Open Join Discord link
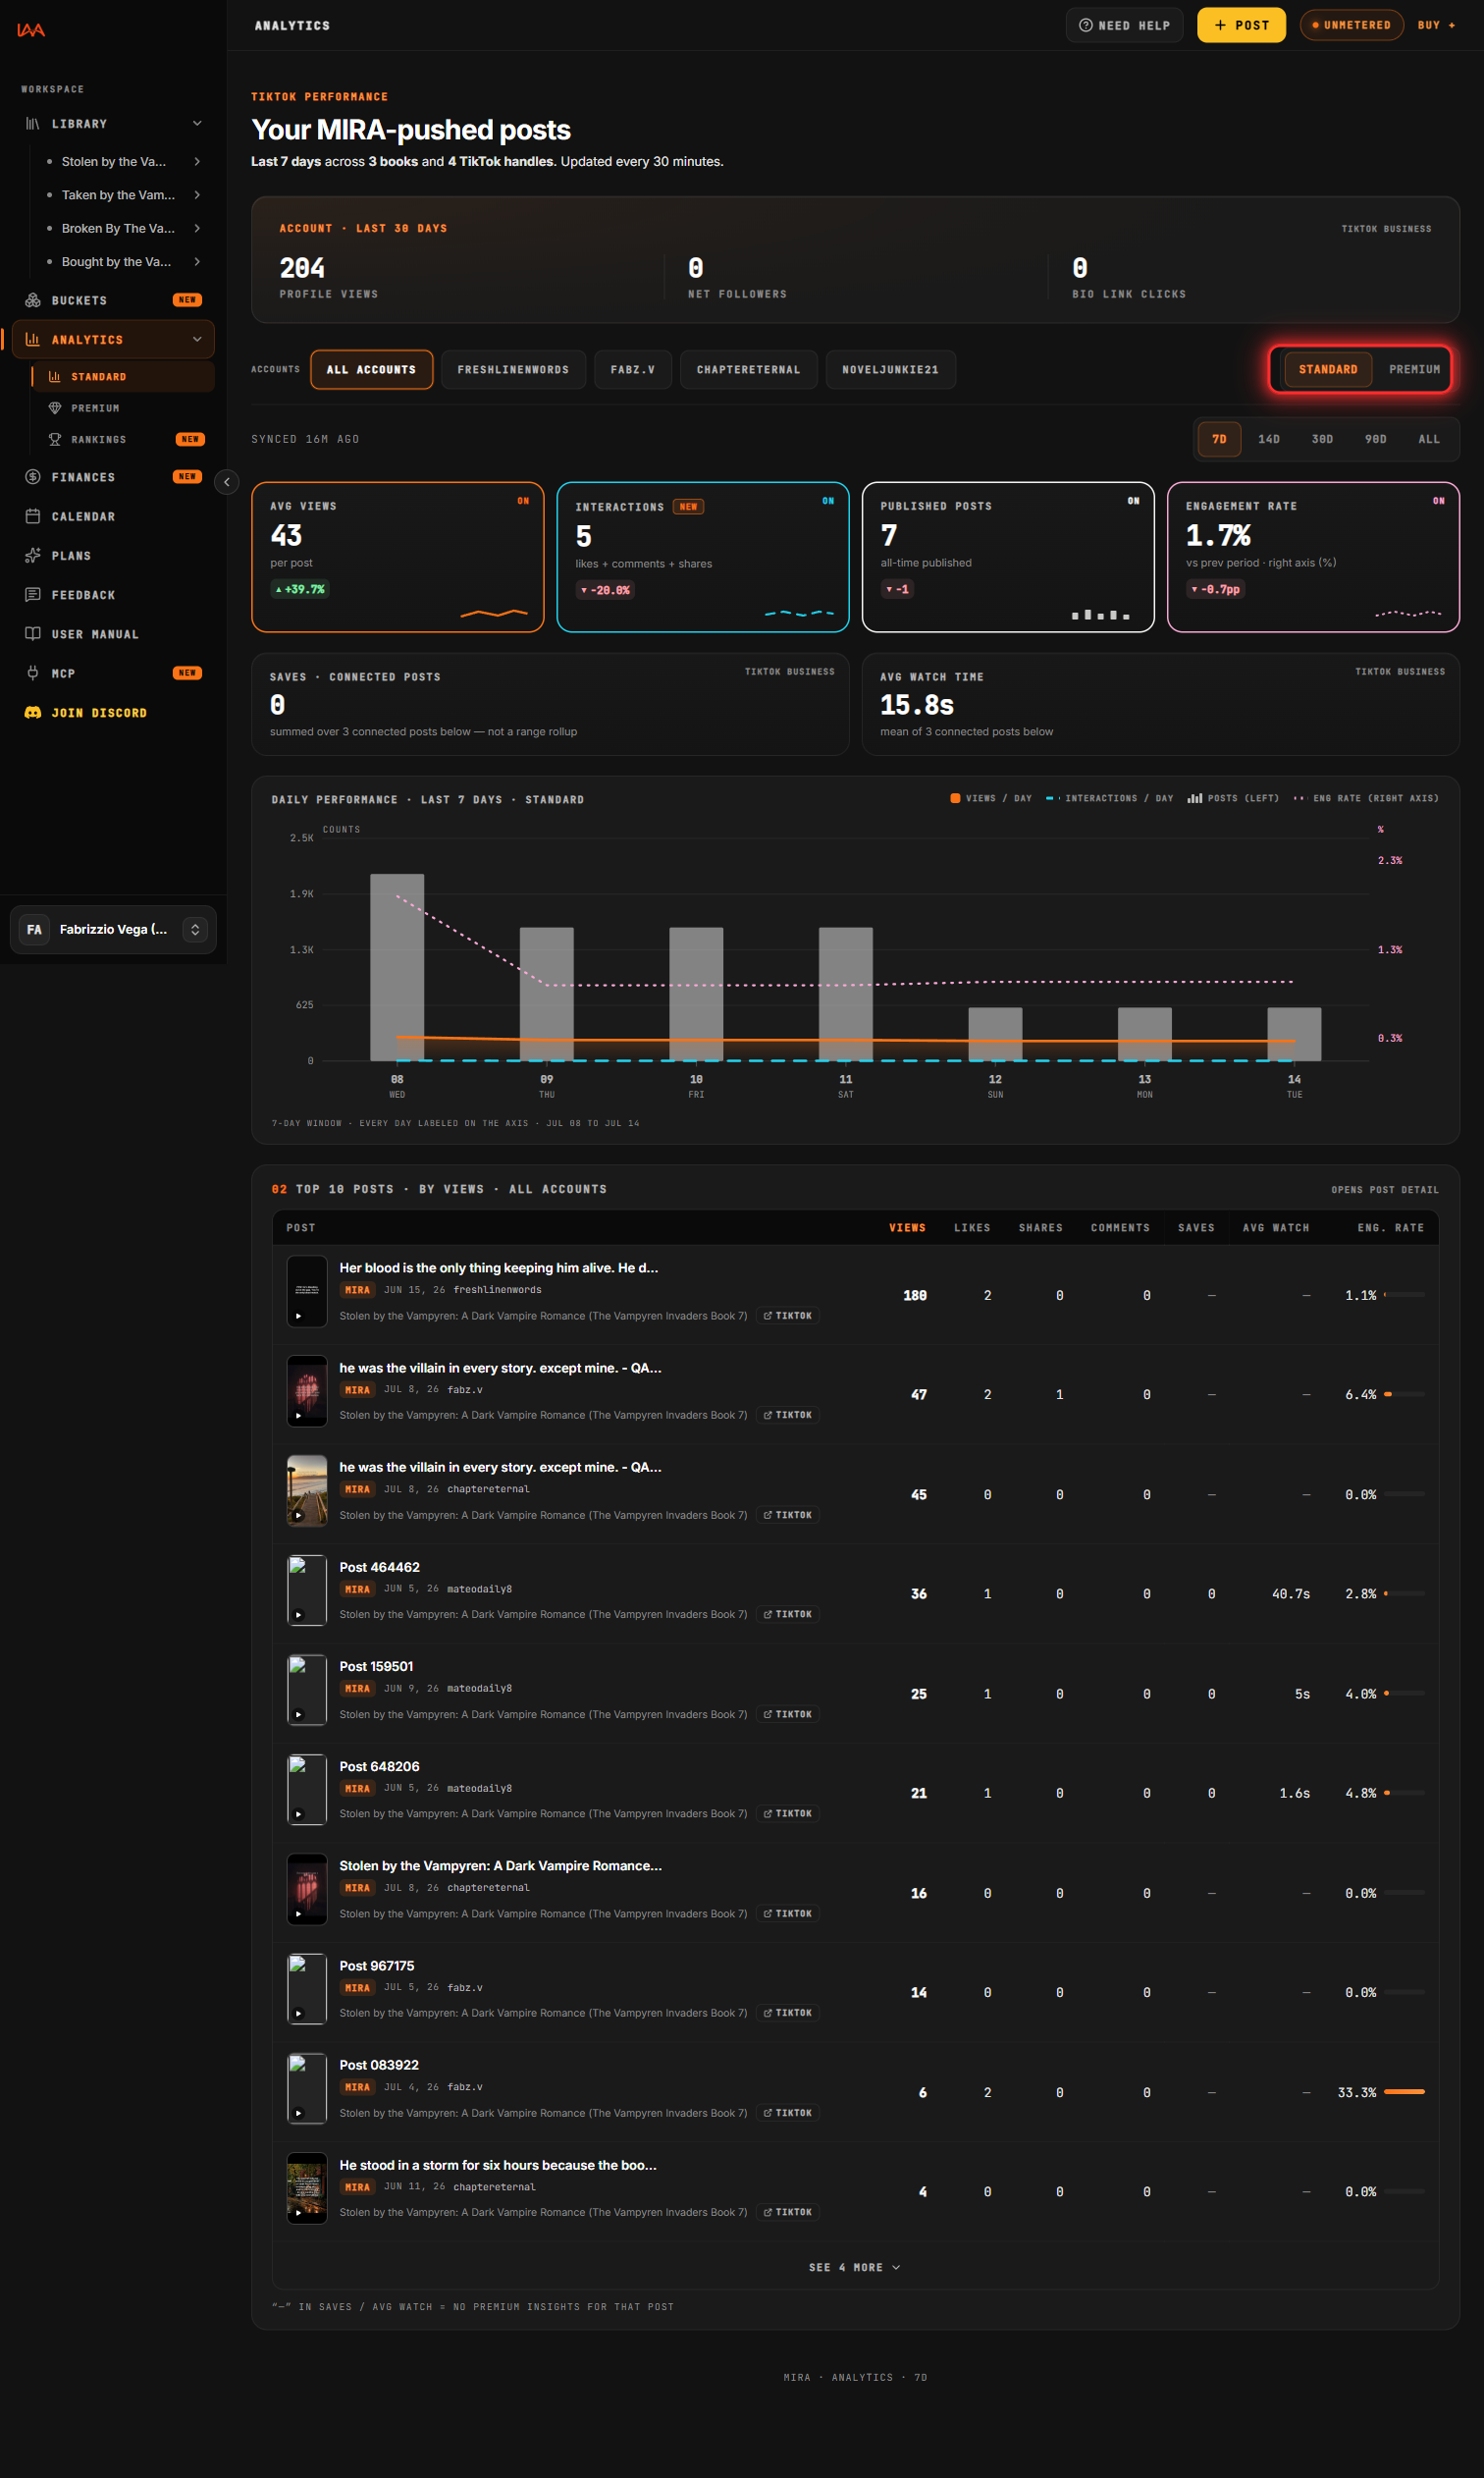Screen dimensions: 1484x2478 click(99, 713)
